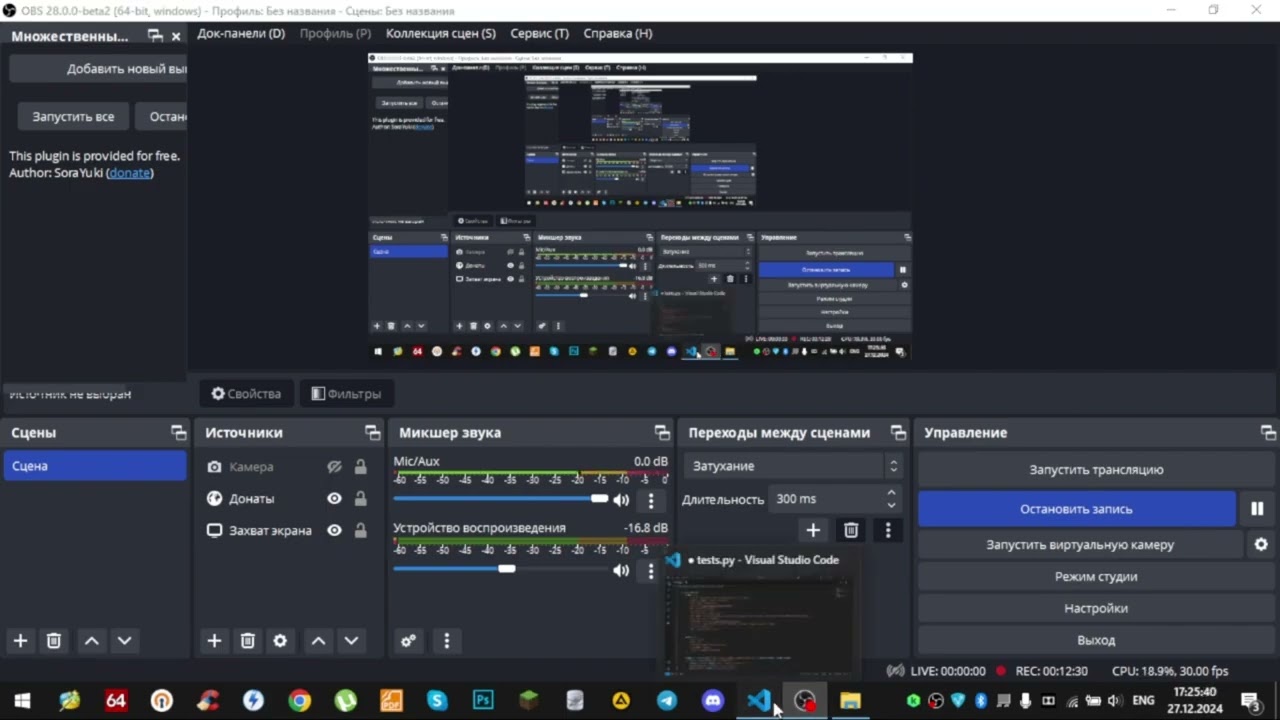This screenshot has width=1280, height=720.
Task: Add a transition with the plus icon
Action: click(x=813, y=530)
